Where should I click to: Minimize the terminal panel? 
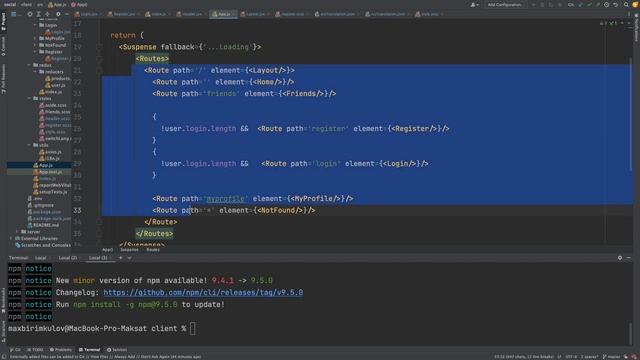(629, 258)
